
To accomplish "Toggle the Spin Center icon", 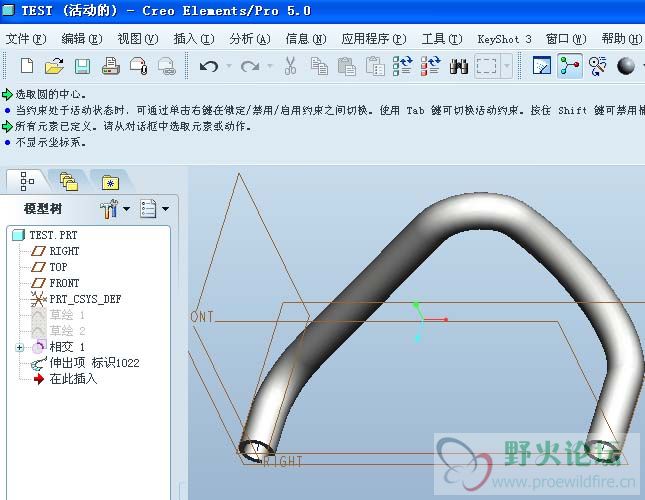I will point(570,66).
